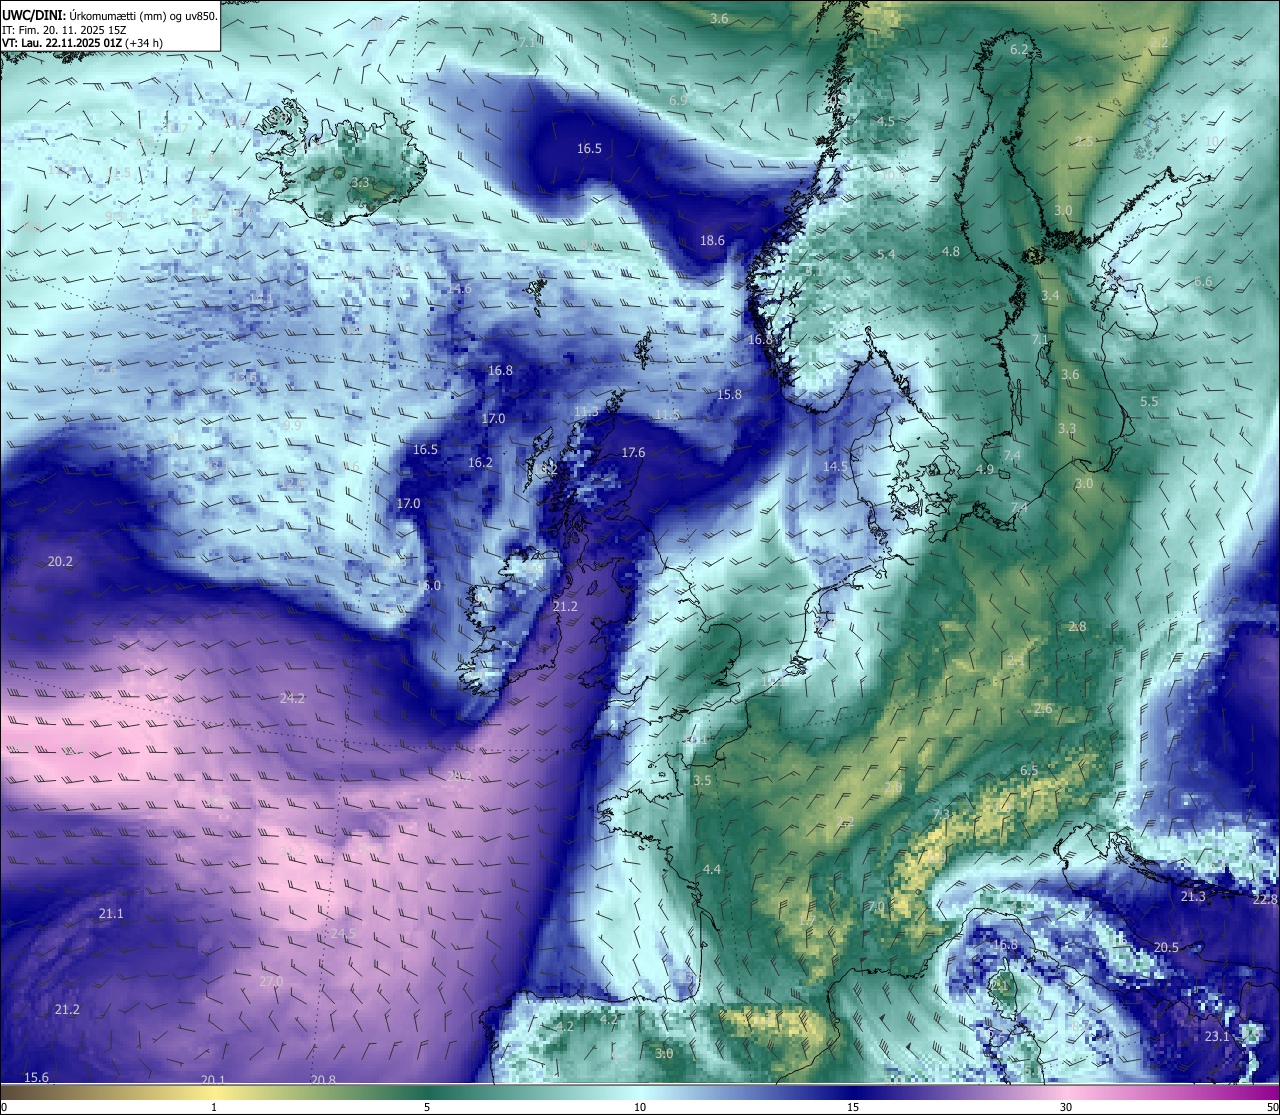Click the map value "9.9"
The height and width of the screenshot is (1115, 1280).
point(292,426)
